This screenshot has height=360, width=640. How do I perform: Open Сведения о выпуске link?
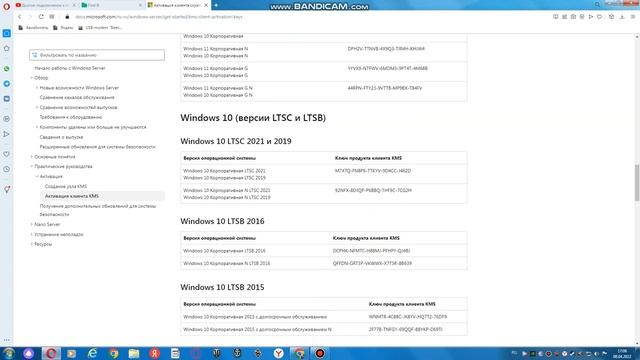click(x=61, y=137)
